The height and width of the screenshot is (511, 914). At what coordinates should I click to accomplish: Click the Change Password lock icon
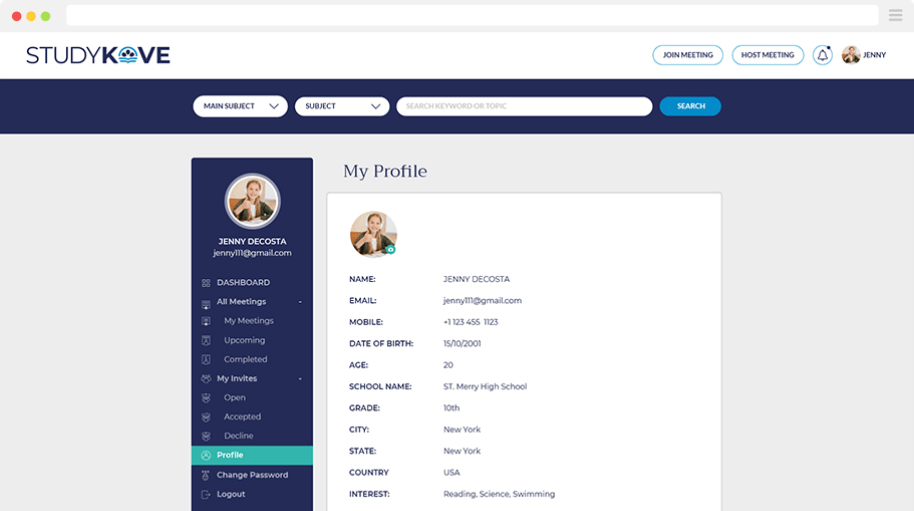tap(206, 475)
